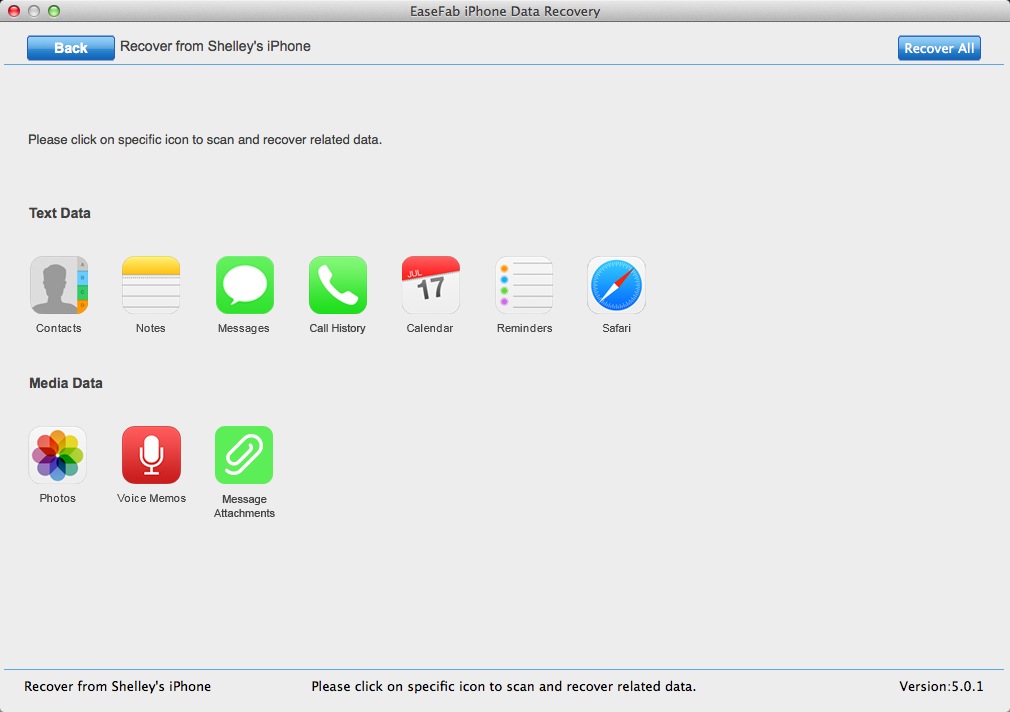Select the red Voice Memos microphone icon
The width and height of the screenshot is (1010, 712).
(x=151, y=455)
